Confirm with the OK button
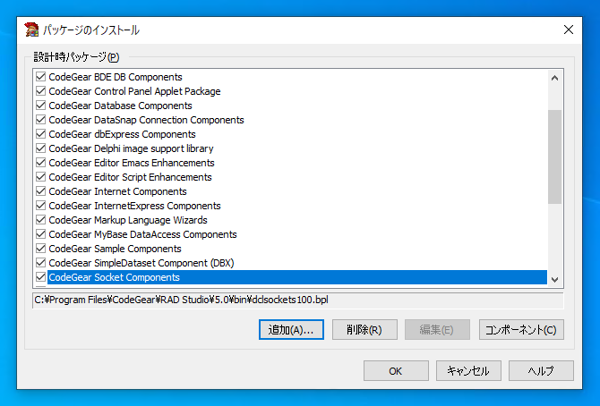 (x=396, y=371)
